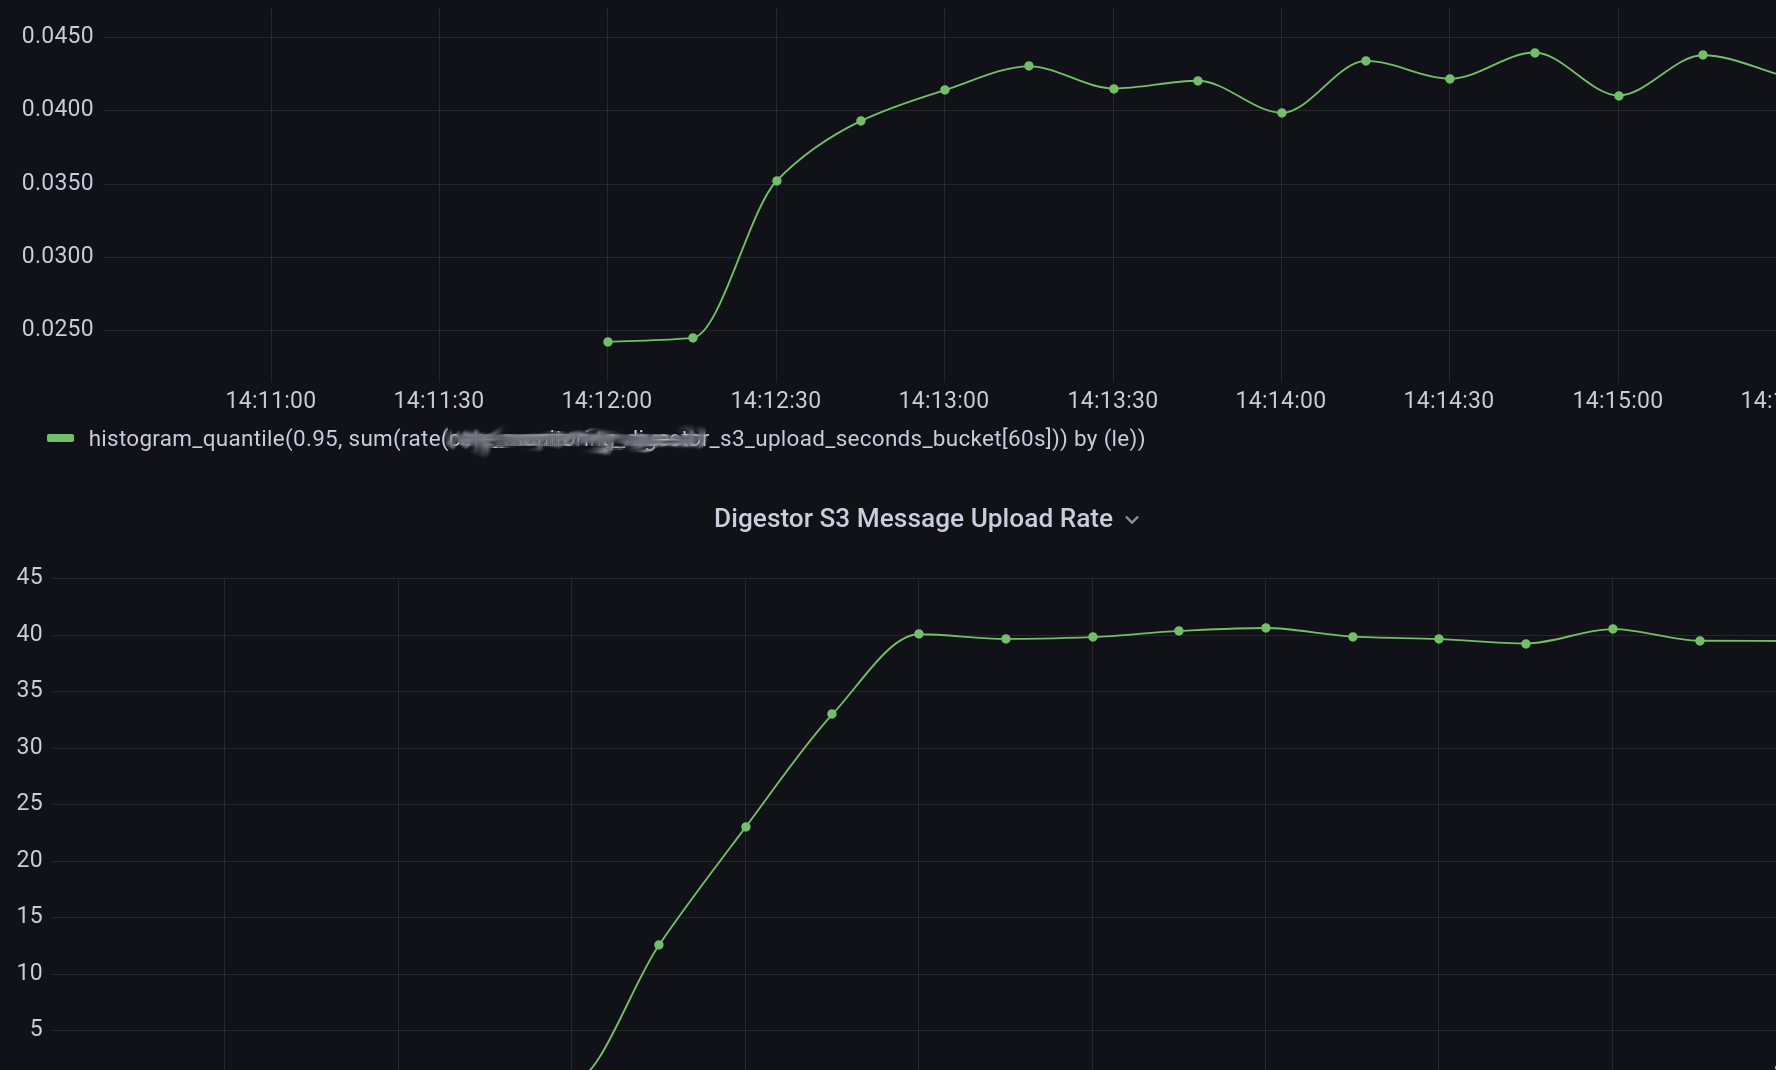Click the data point at 14:12:00 in latency graph

point(608,342)
